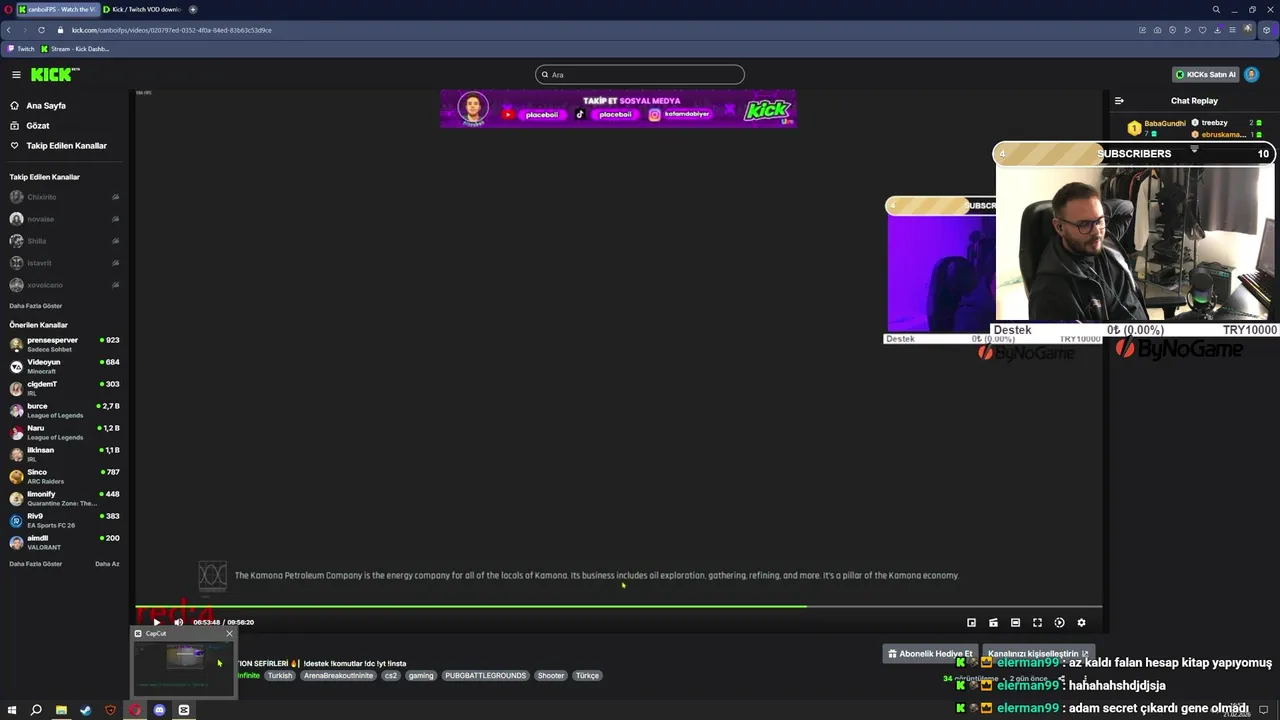Open the user profile avatar menu

[x=1252, y=75]
